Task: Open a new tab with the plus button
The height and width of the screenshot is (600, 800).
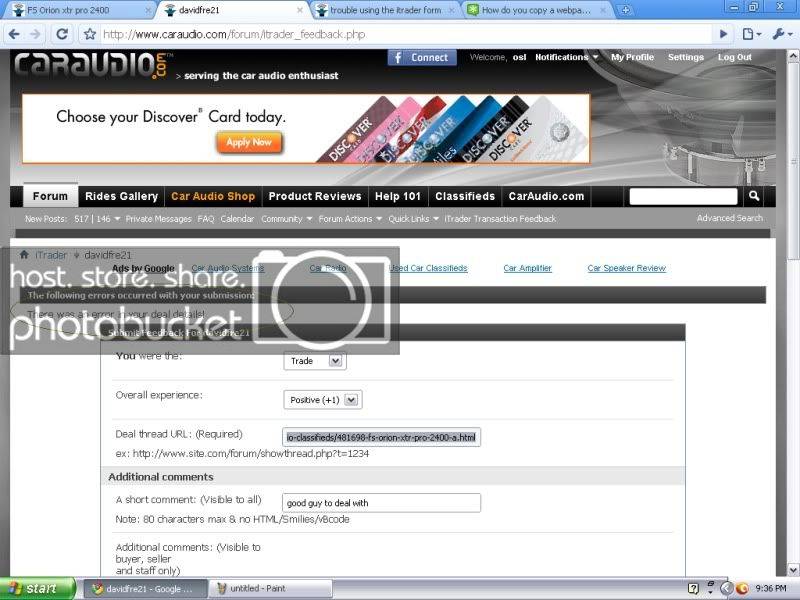Action: (x=626, y=10)
